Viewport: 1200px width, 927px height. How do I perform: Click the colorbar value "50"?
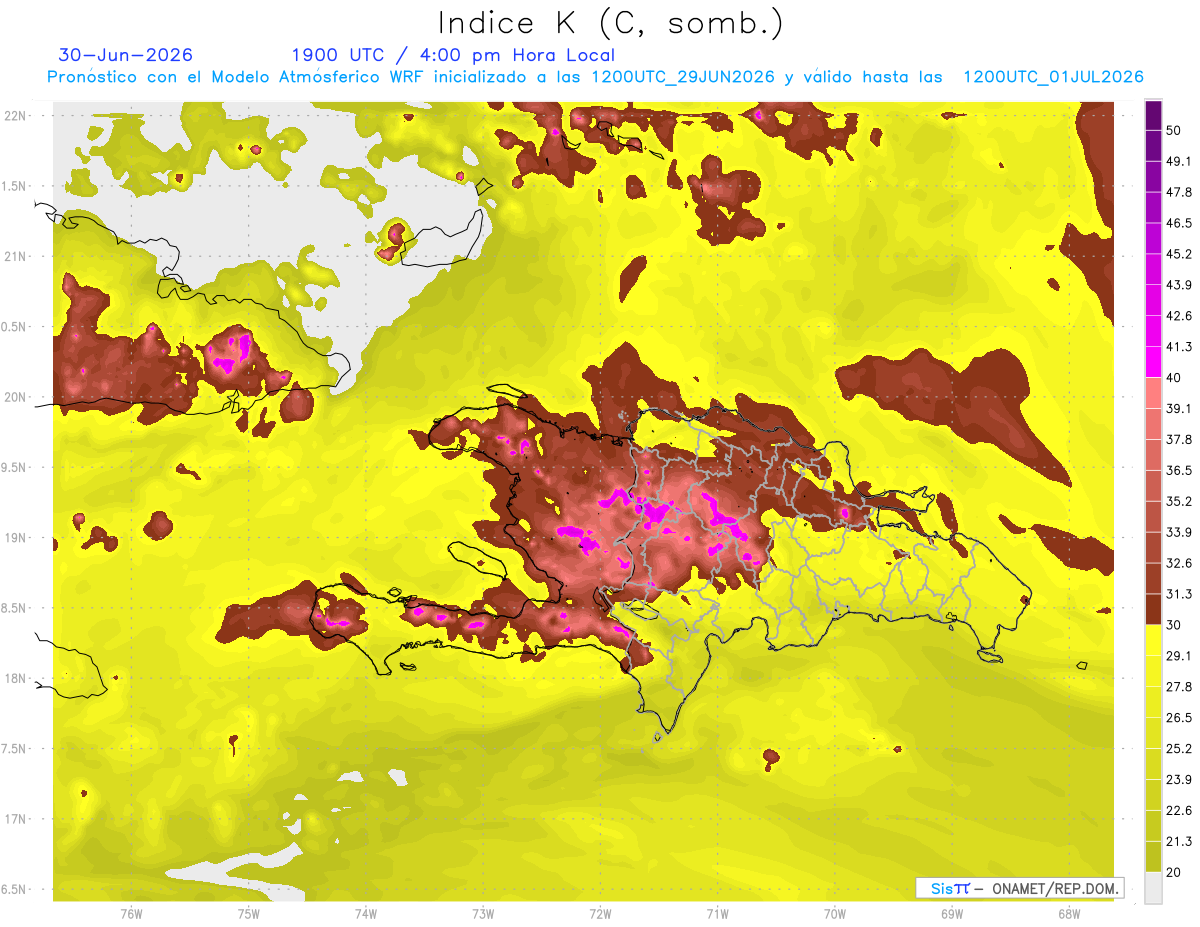(x=1174, y=130)
